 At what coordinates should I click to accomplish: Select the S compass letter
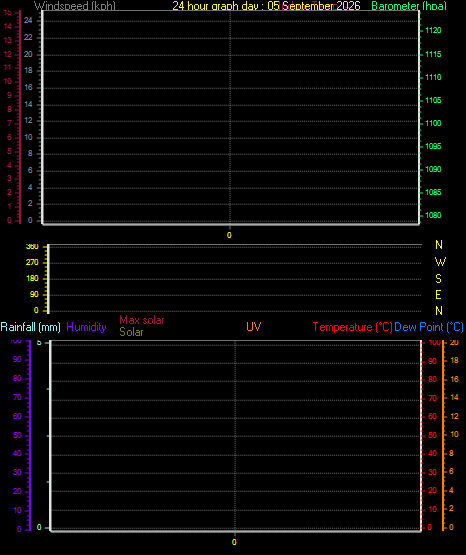pos(438,279)
